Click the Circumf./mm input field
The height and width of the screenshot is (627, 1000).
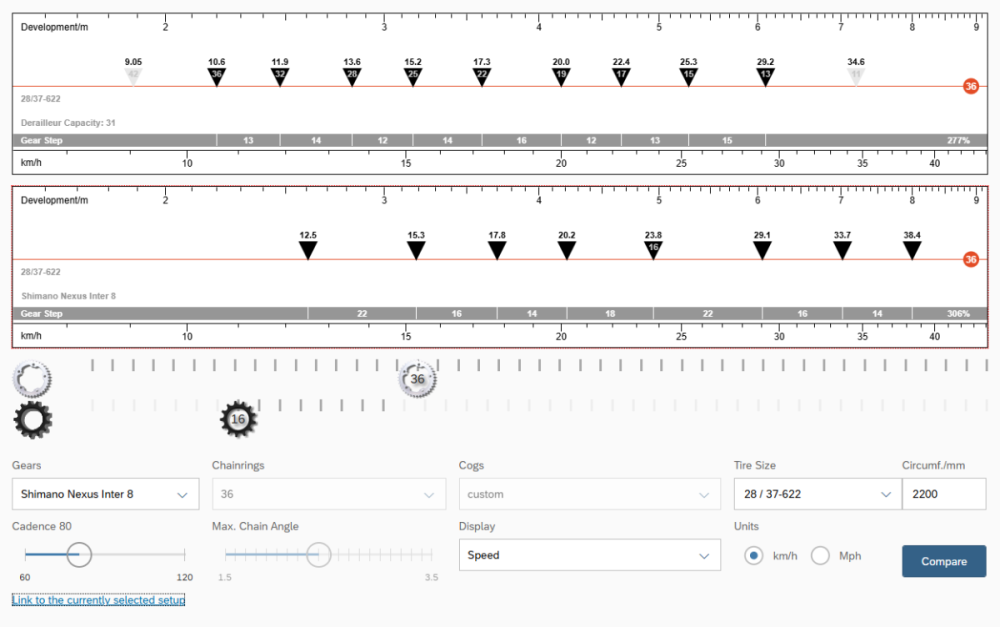944,494
